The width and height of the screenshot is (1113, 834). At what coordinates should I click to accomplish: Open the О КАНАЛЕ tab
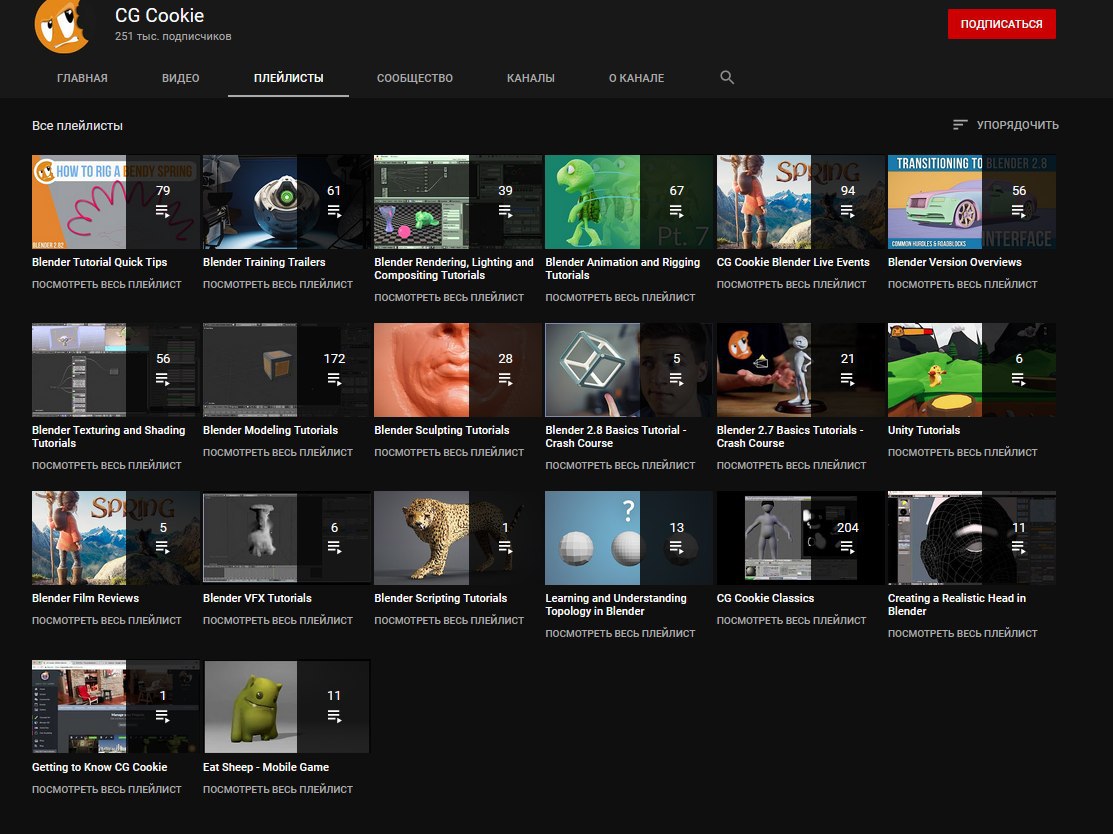636,78
